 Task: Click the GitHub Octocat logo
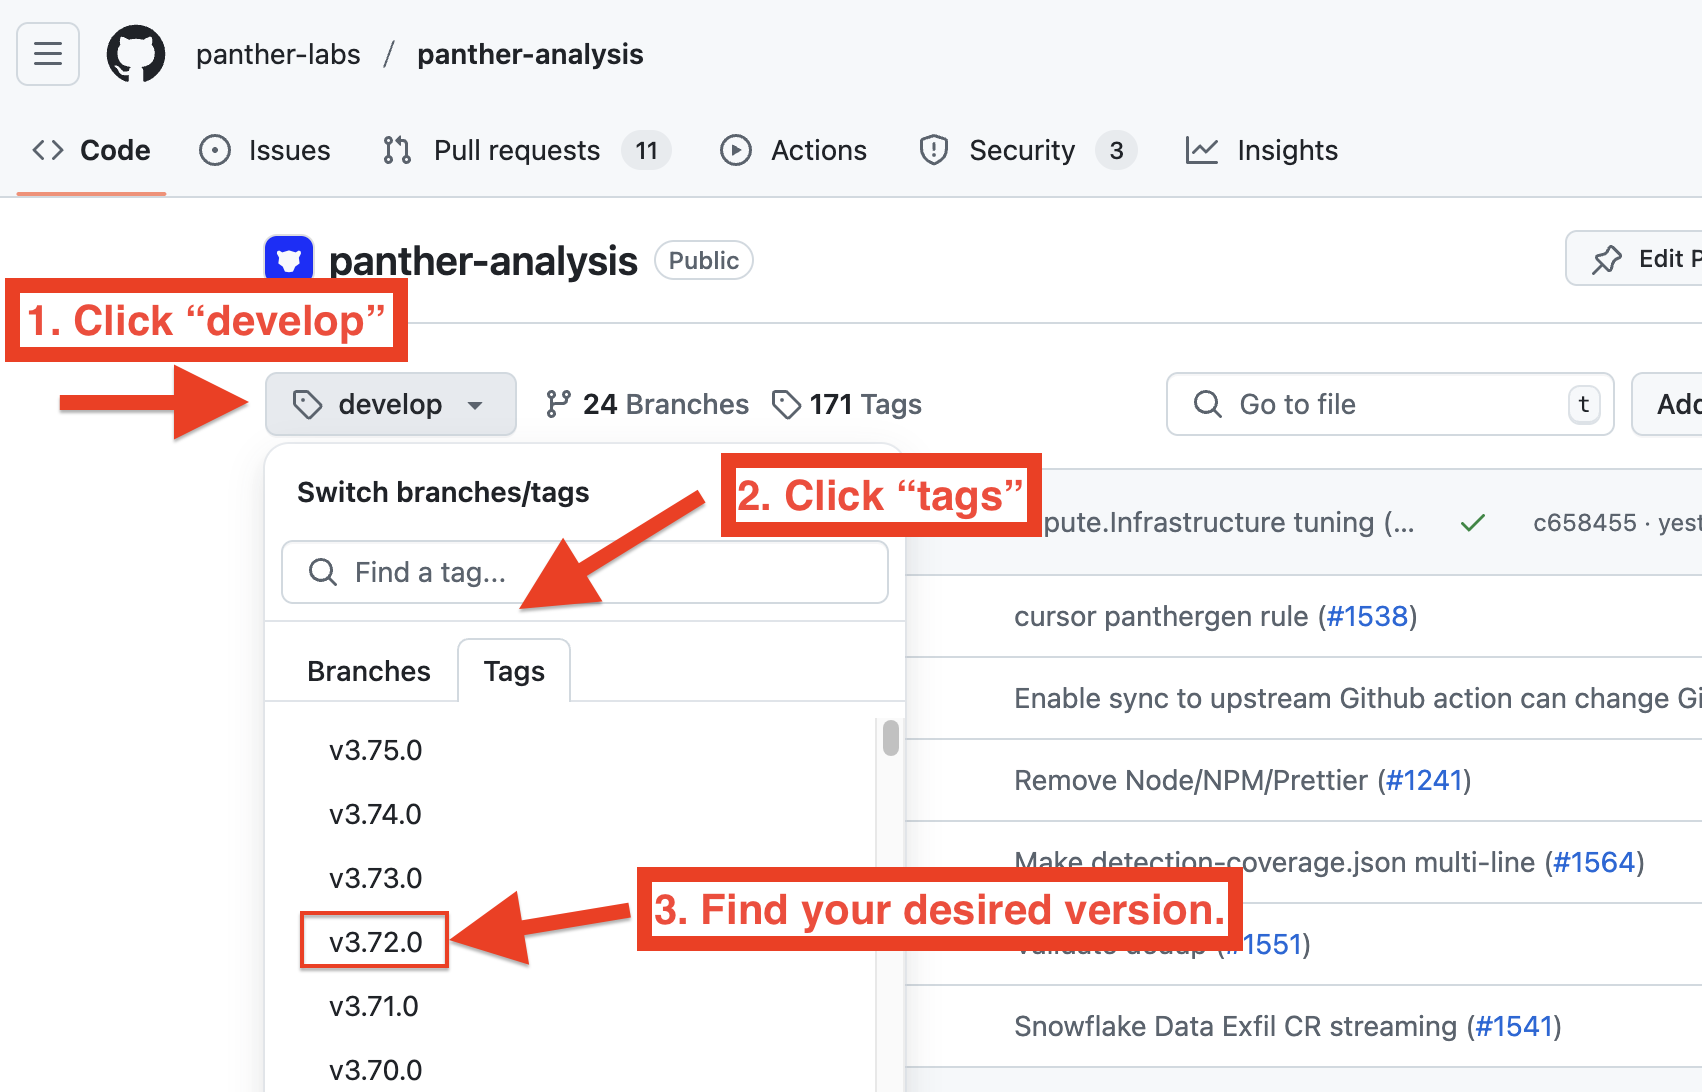(136, 54)
